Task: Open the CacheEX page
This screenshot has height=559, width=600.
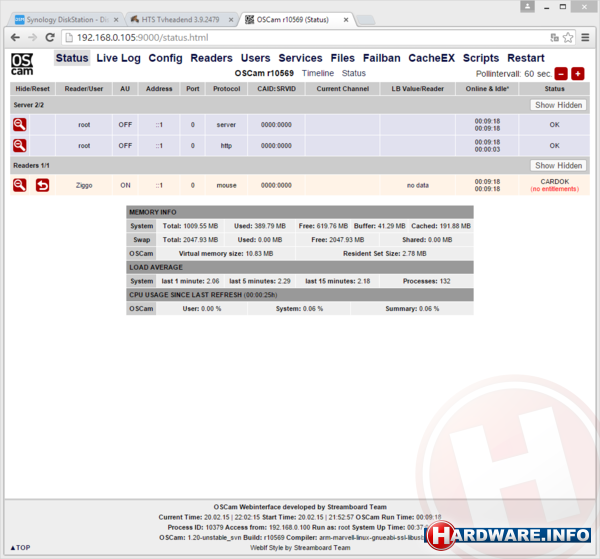Action: tap(431, 58)
